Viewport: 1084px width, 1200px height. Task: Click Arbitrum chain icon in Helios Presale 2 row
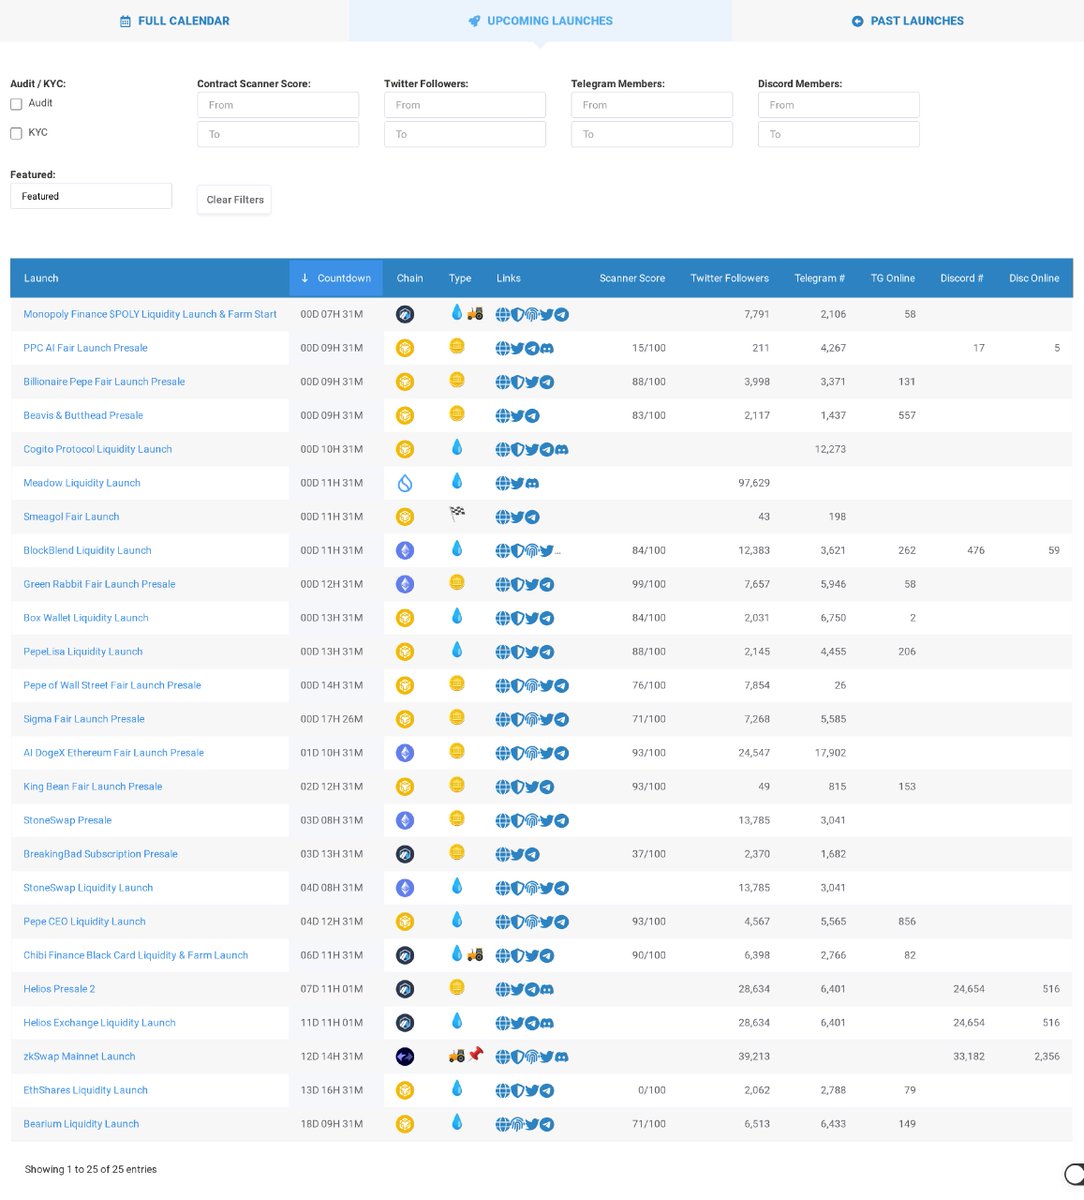pyautogui.click(x=405, y=989)
